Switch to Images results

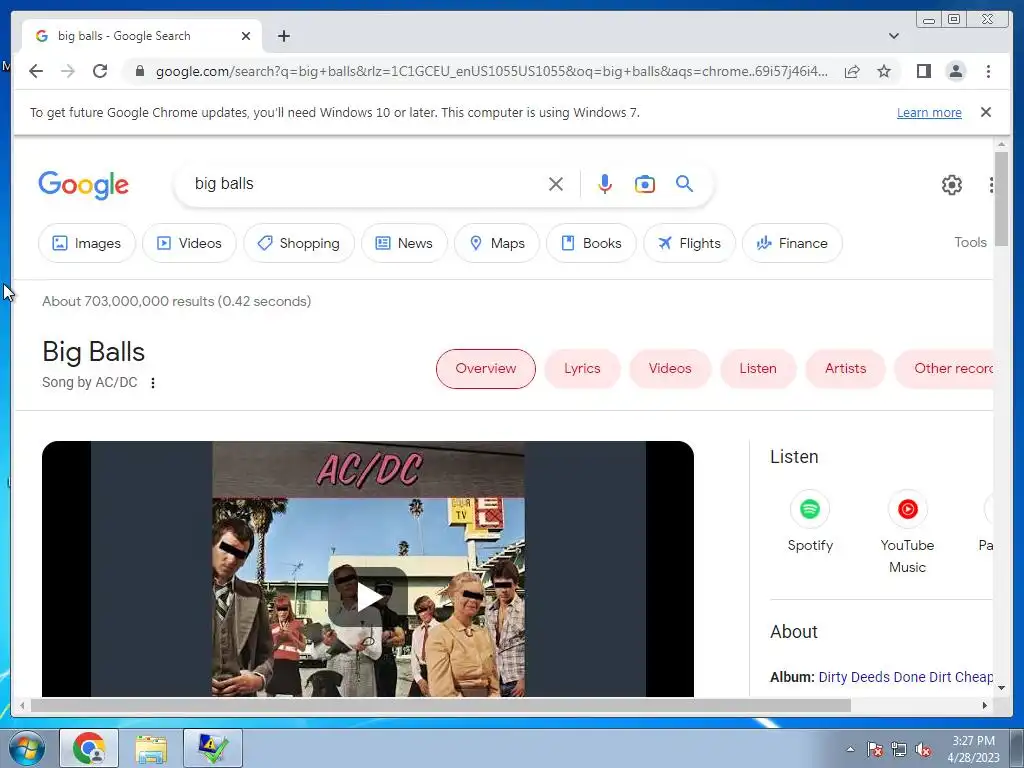click(x=87, y=243)
